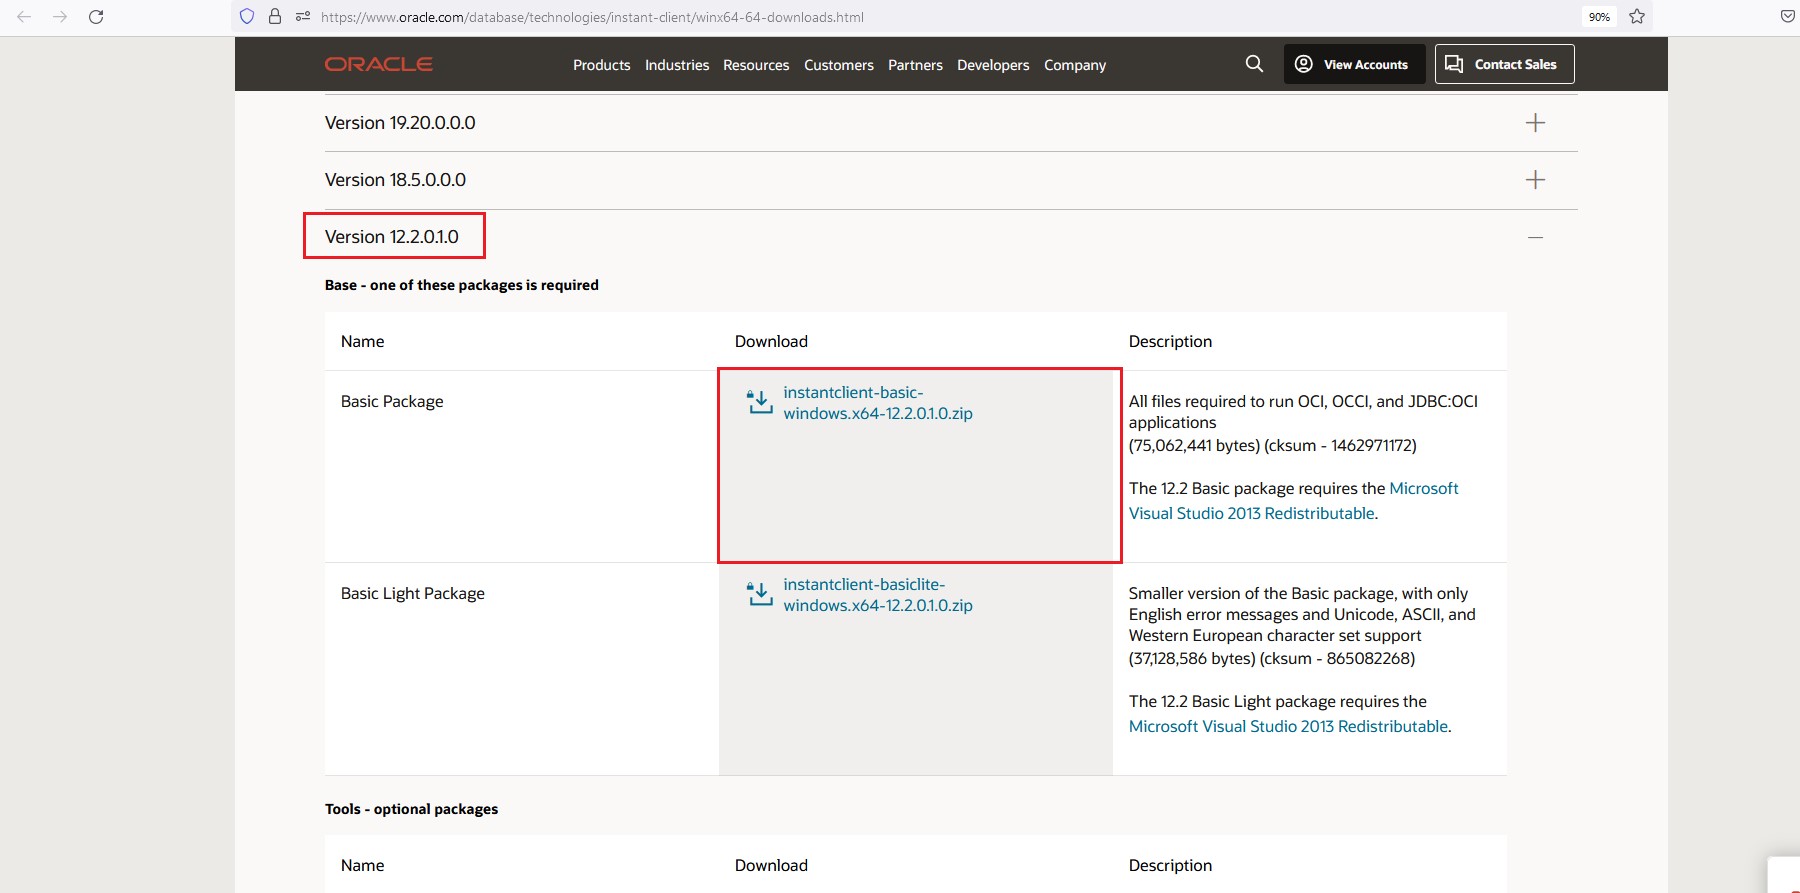Expand the Version 19.20.0.0.0 section

point(1535,123)
